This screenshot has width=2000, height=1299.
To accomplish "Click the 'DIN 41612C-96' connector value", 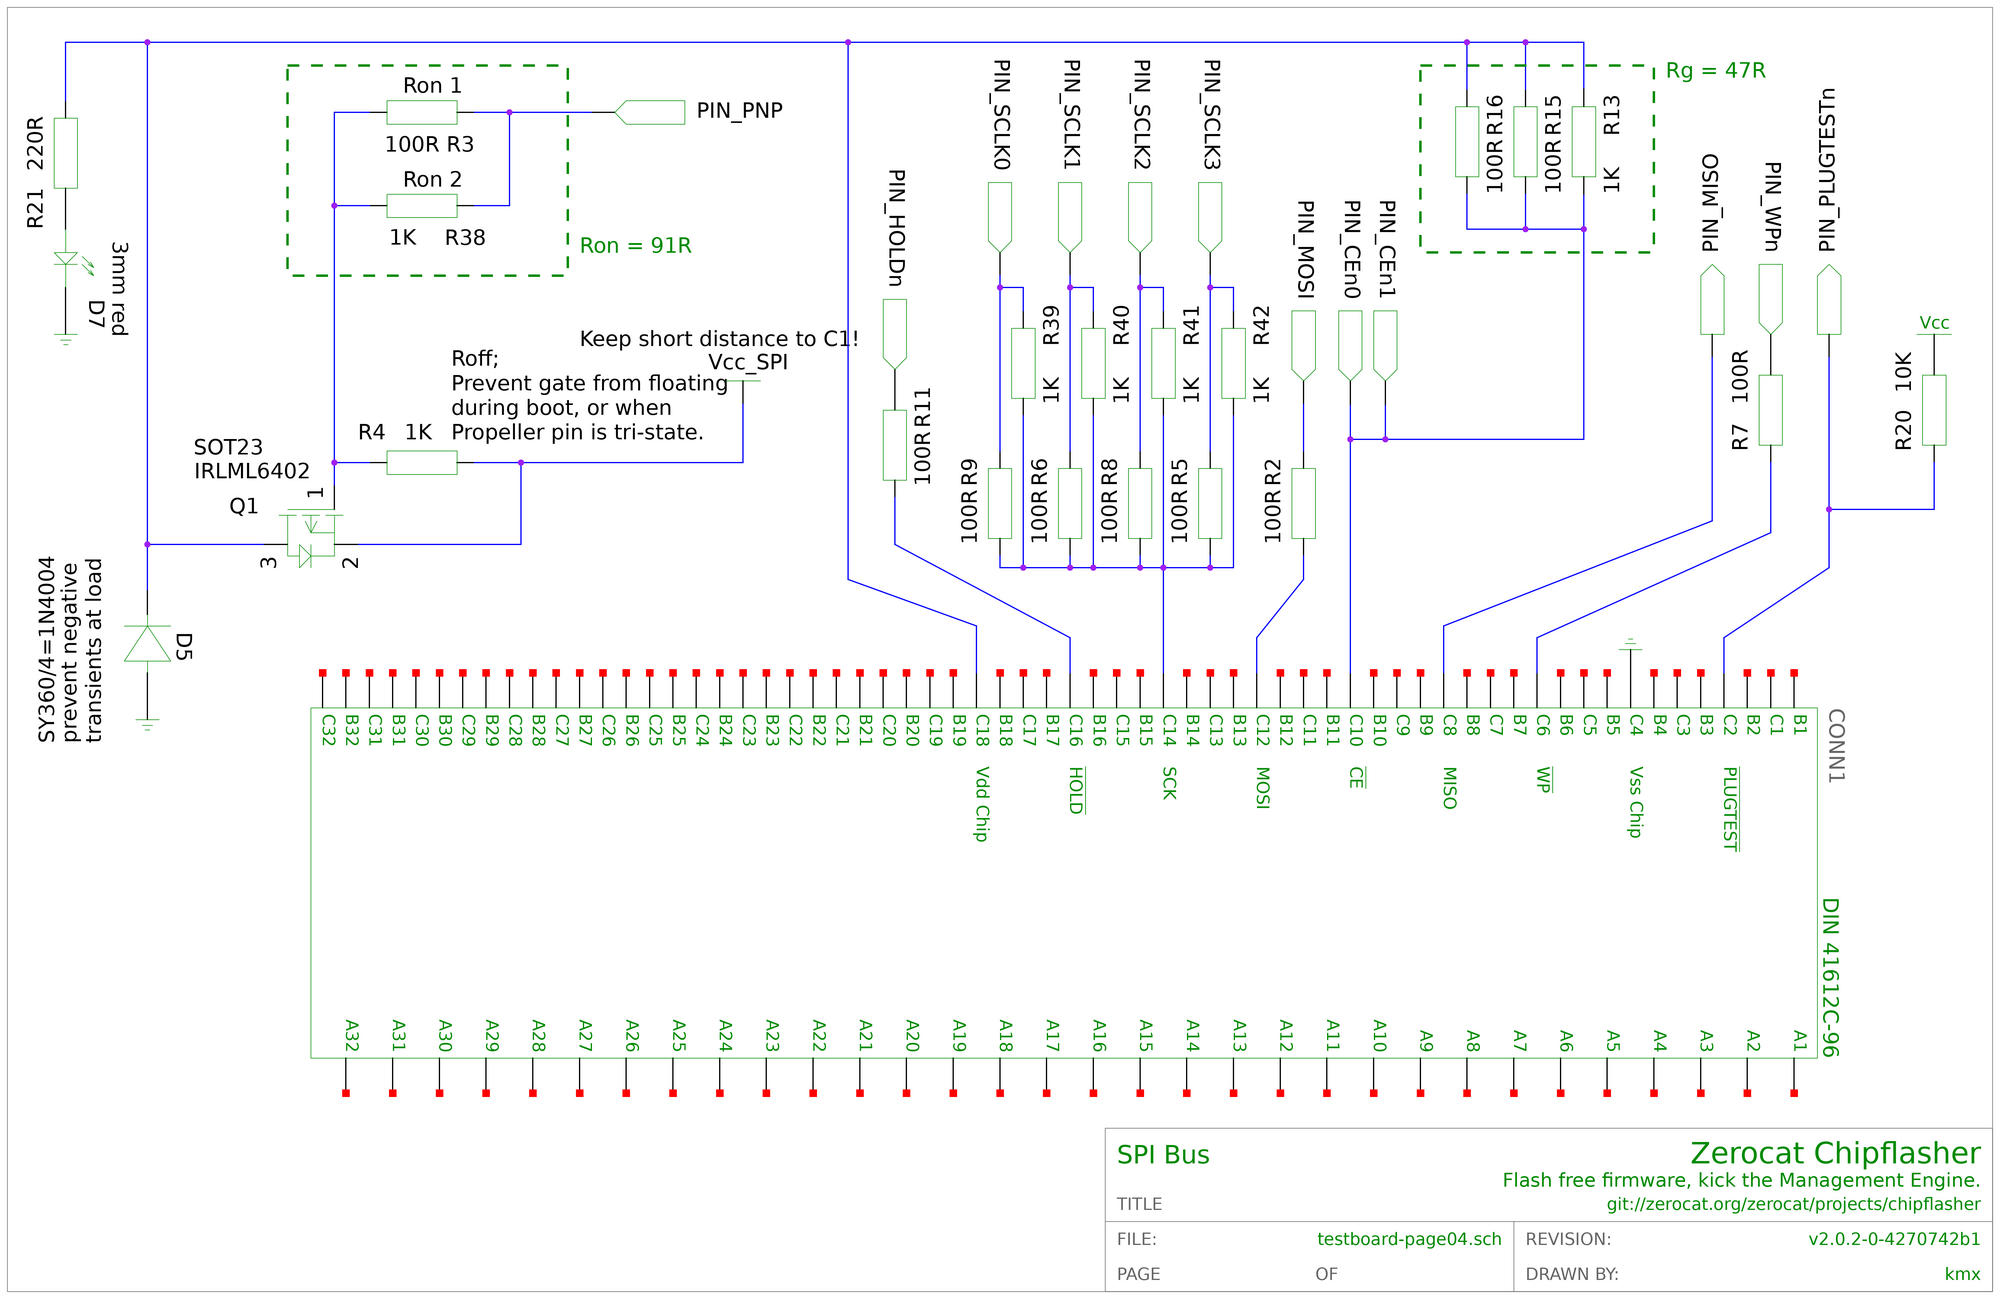I will [x=1830, y=978].
